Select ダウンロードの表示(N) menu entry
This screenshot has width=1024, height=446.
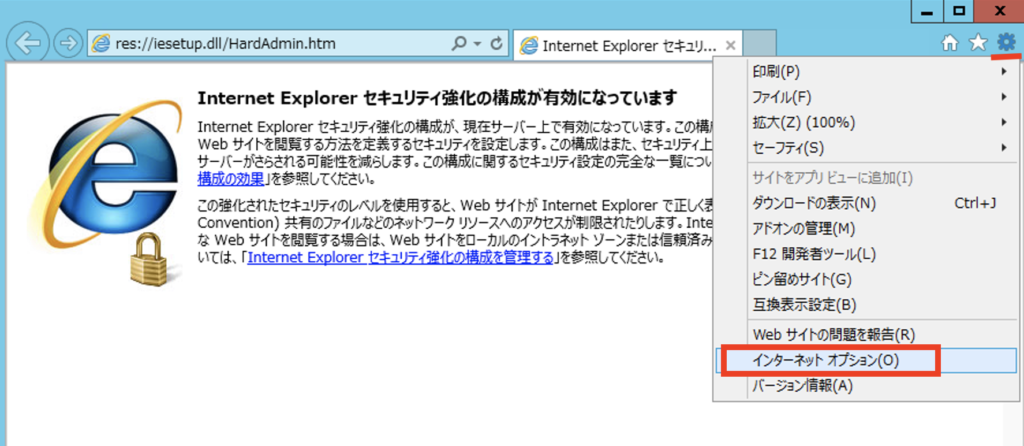pyautogui.click(x=812, y=204)
